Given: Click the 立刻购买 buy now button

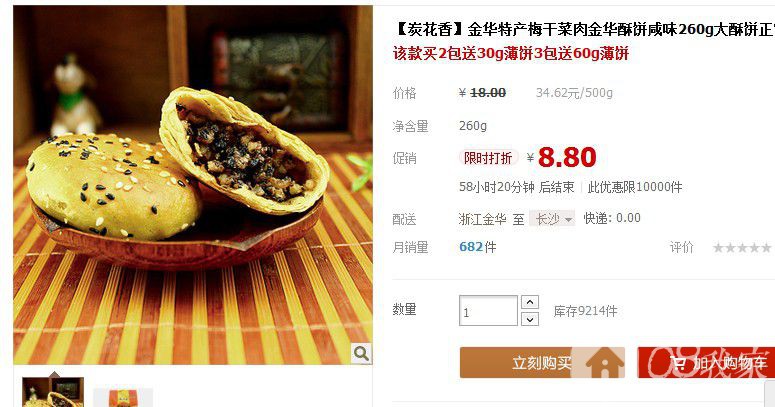Looking at the screenshot, I should 542,362.
